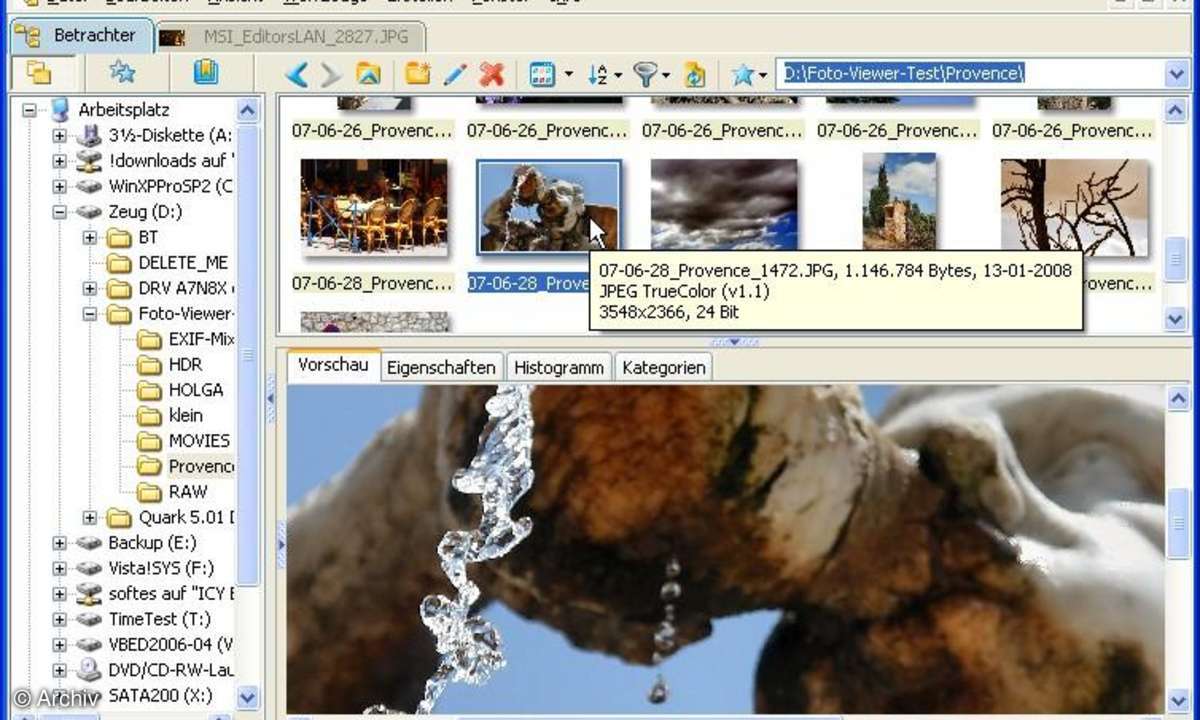
Task: Click the sort order icon
Action: (598, 74)
